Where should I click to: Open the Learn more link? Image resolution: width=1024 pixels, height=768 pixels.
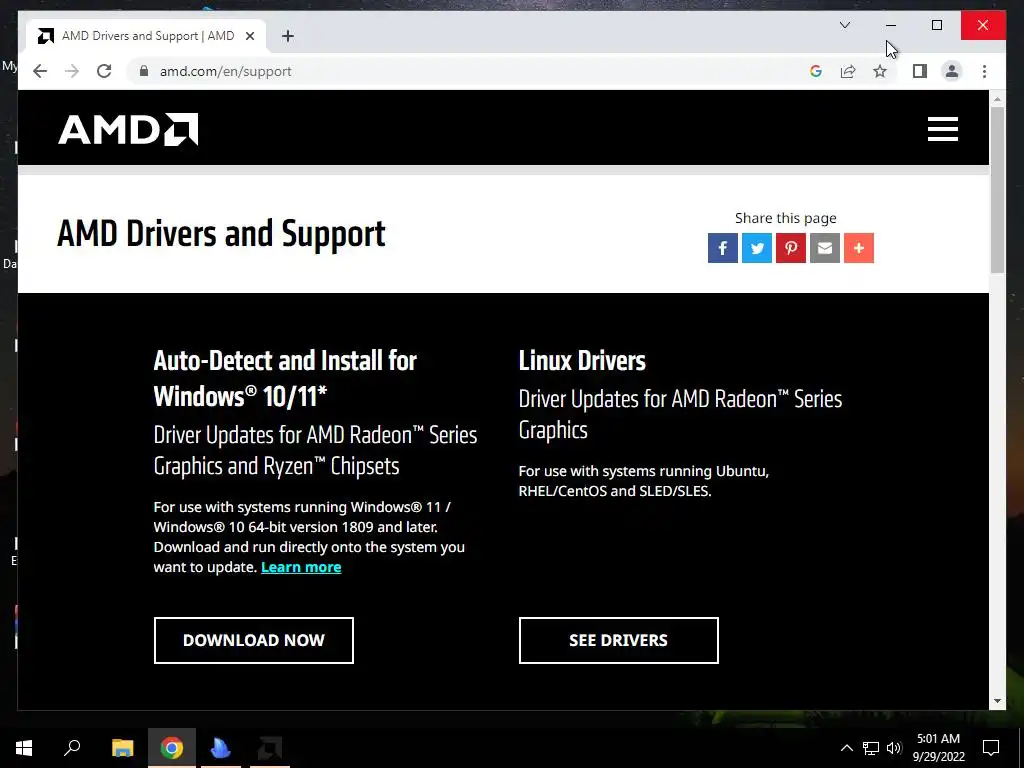pyautogui.click(x=301, y=567)
